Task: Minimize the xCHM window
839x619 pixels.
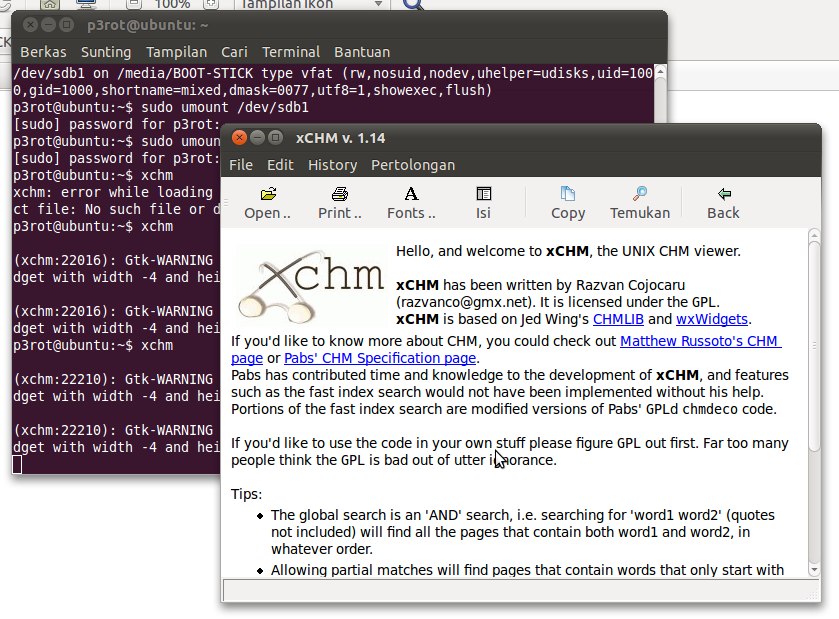Action: [x=257, y=138]
